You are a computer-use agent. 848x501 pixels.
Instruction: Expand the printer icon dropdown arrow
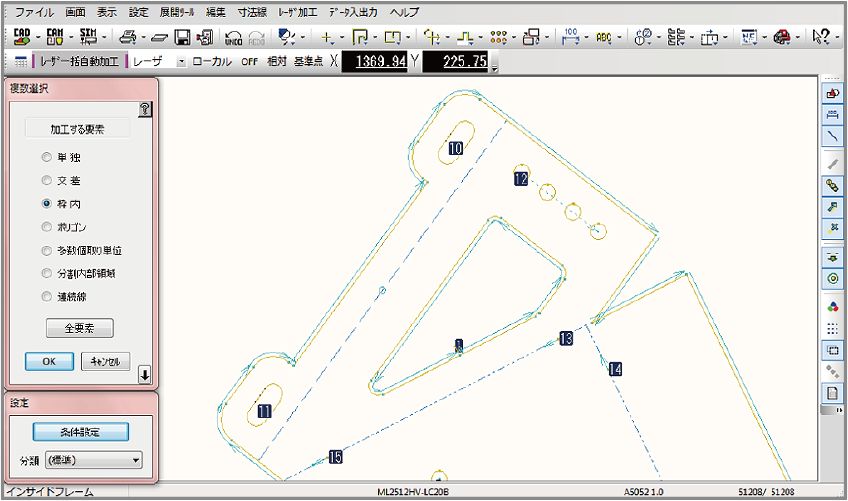(x=143, y=38)
